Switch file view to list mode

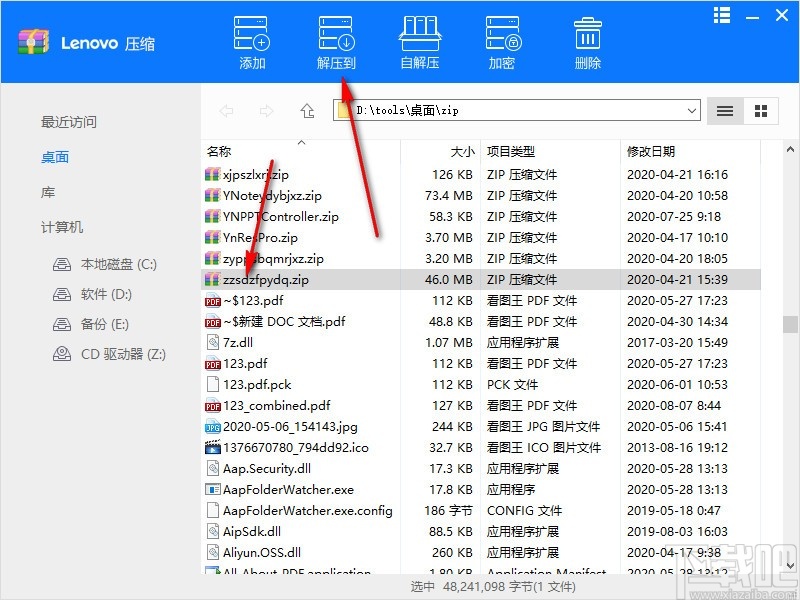[724, 111]
